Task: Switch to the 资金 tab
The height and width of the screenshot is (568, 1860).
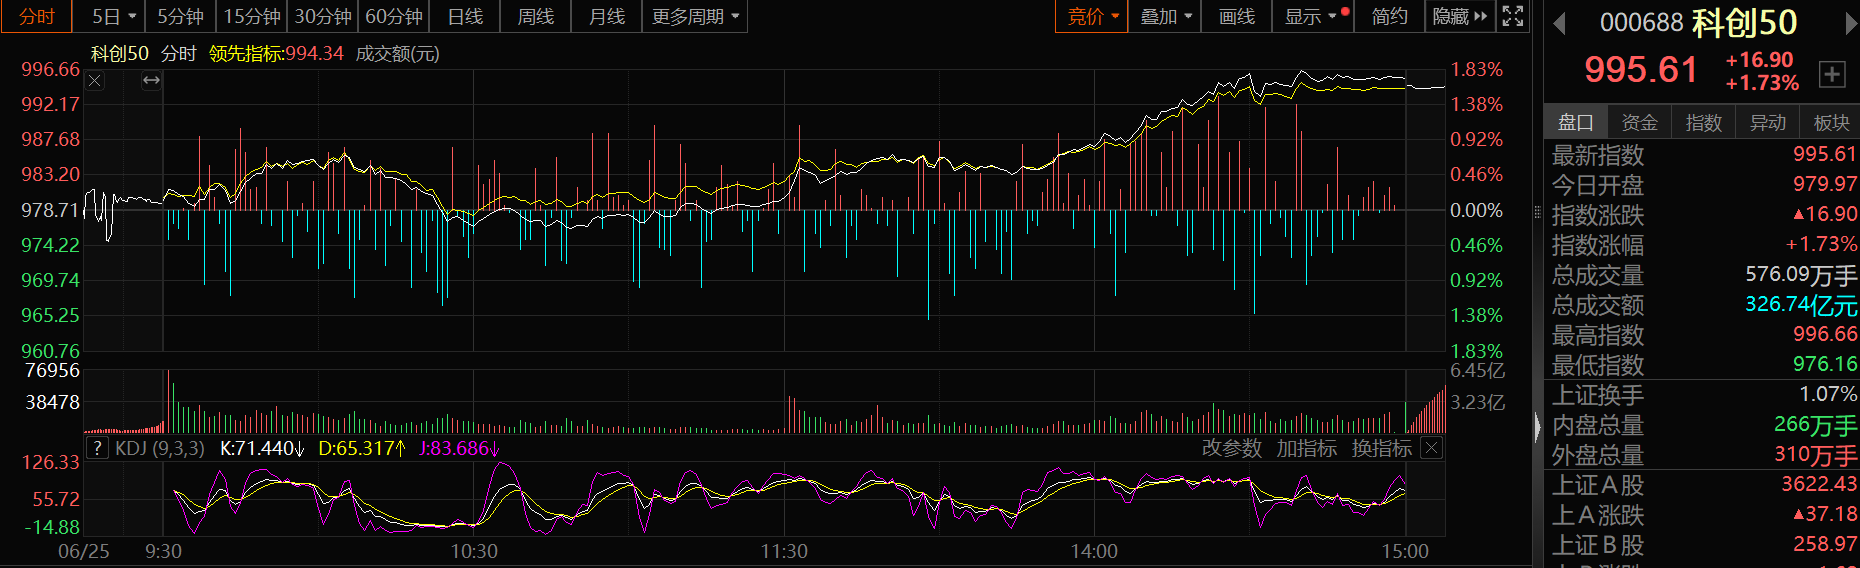Action: click(x=1639, y=122)
